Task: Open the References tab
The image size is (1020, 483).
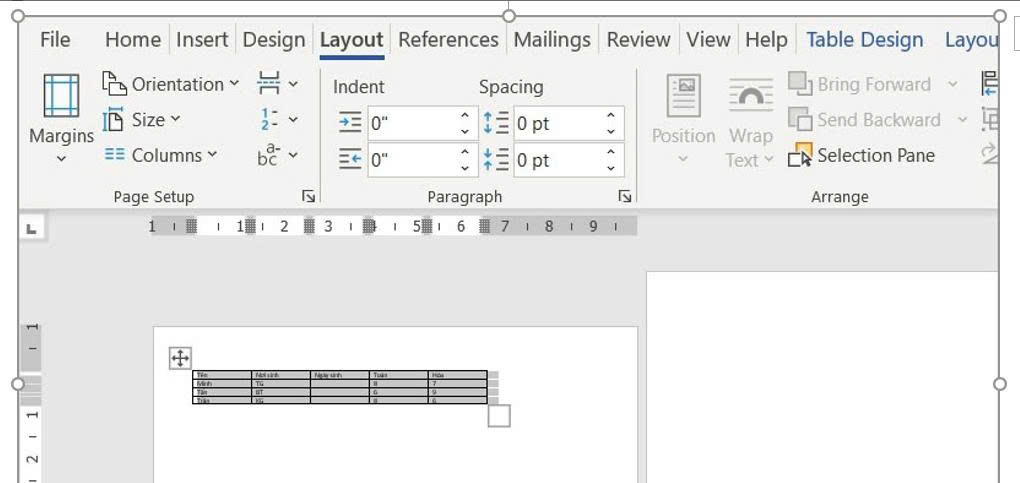Action: tap(448, 40)
